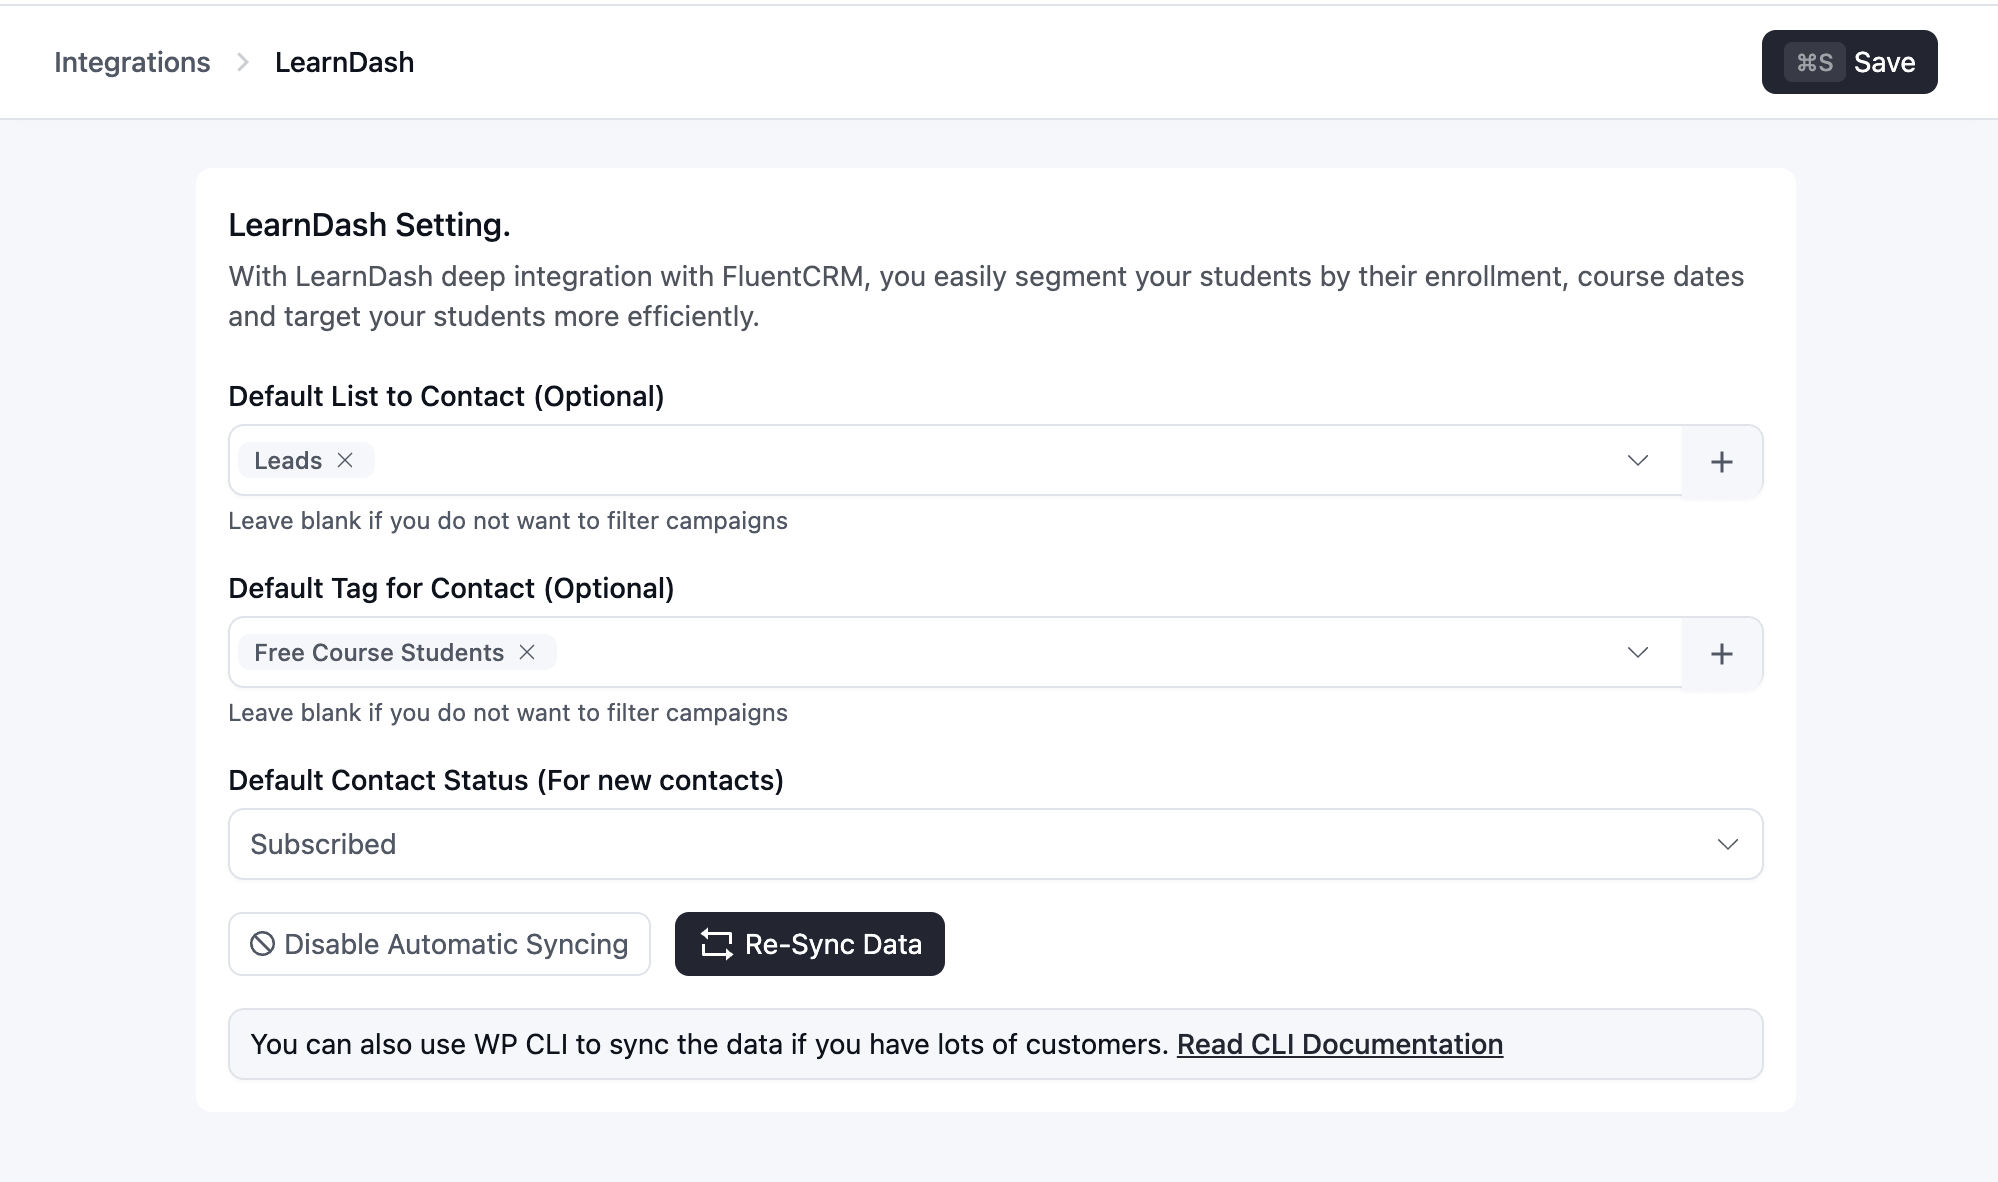Screen dimensions: 1998x1182
Task: Disable Automatic Syncing
Action: [x=439, y=944]
